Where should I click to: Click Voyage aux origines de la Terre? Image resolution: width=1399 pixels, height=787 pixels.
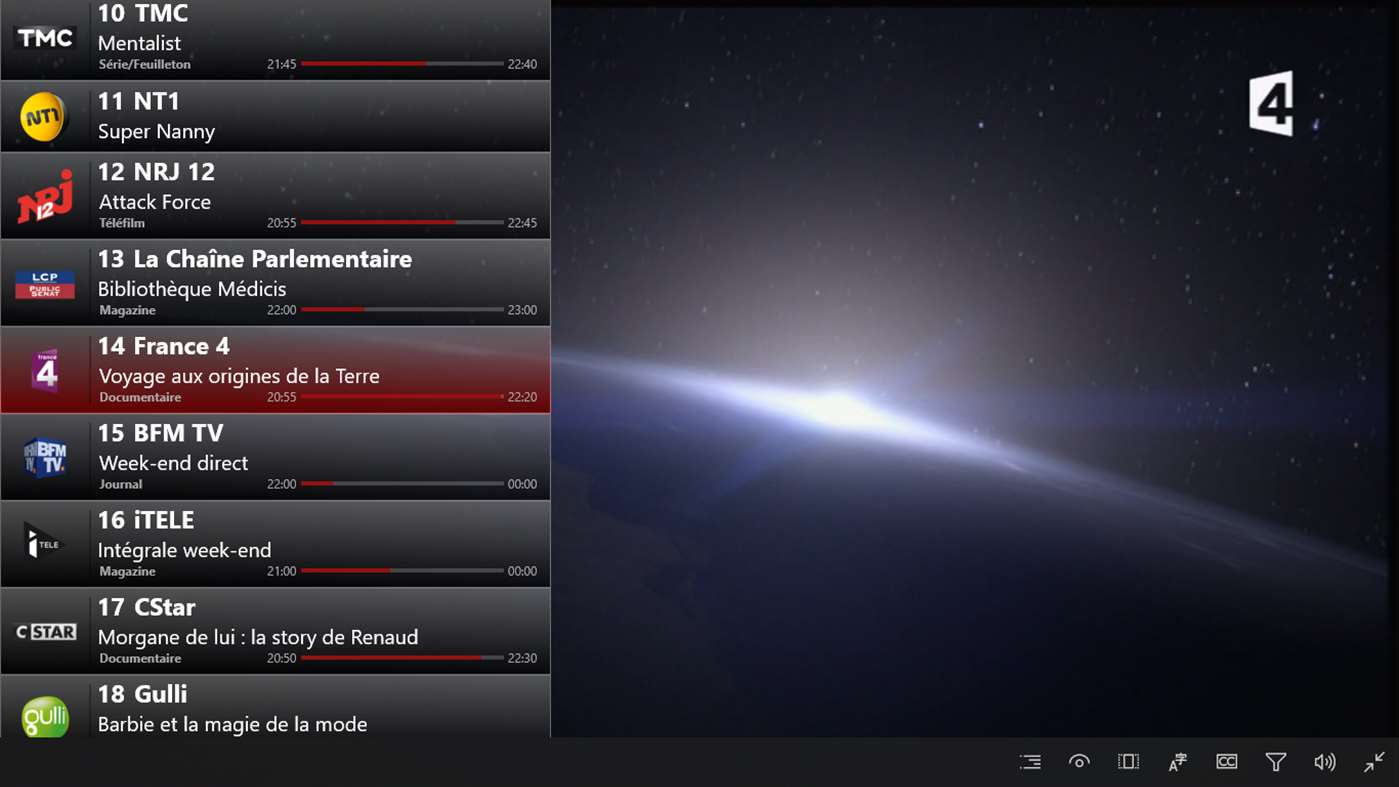239,376
